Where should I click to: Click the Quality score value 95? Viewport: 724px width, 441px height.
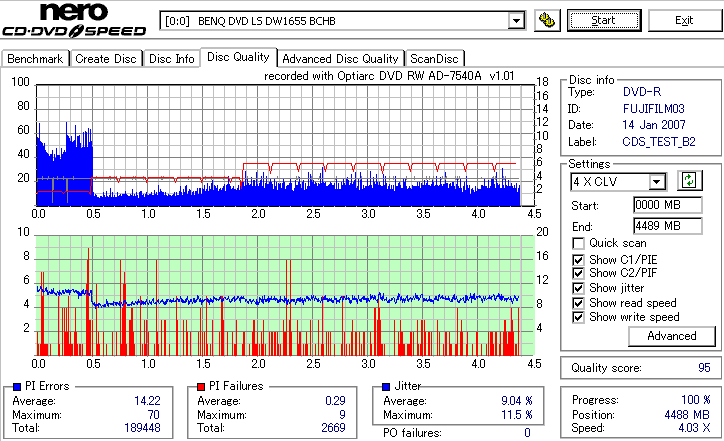coord(704,368)
